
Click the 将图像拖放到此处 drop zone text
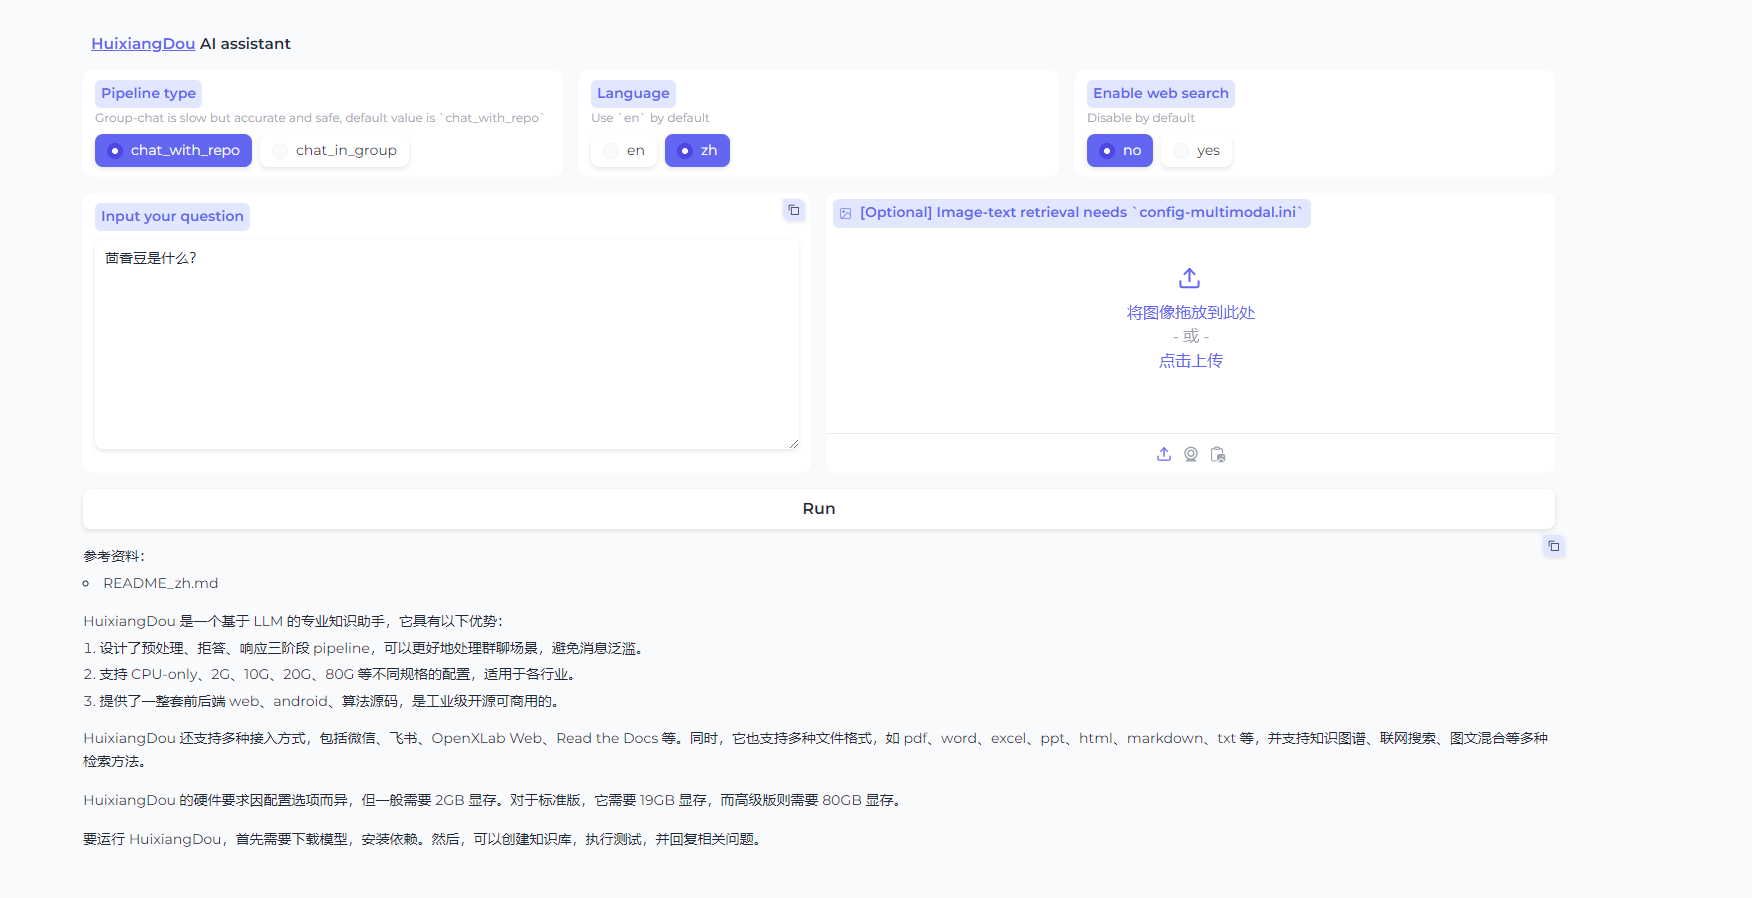(1190, 313)
